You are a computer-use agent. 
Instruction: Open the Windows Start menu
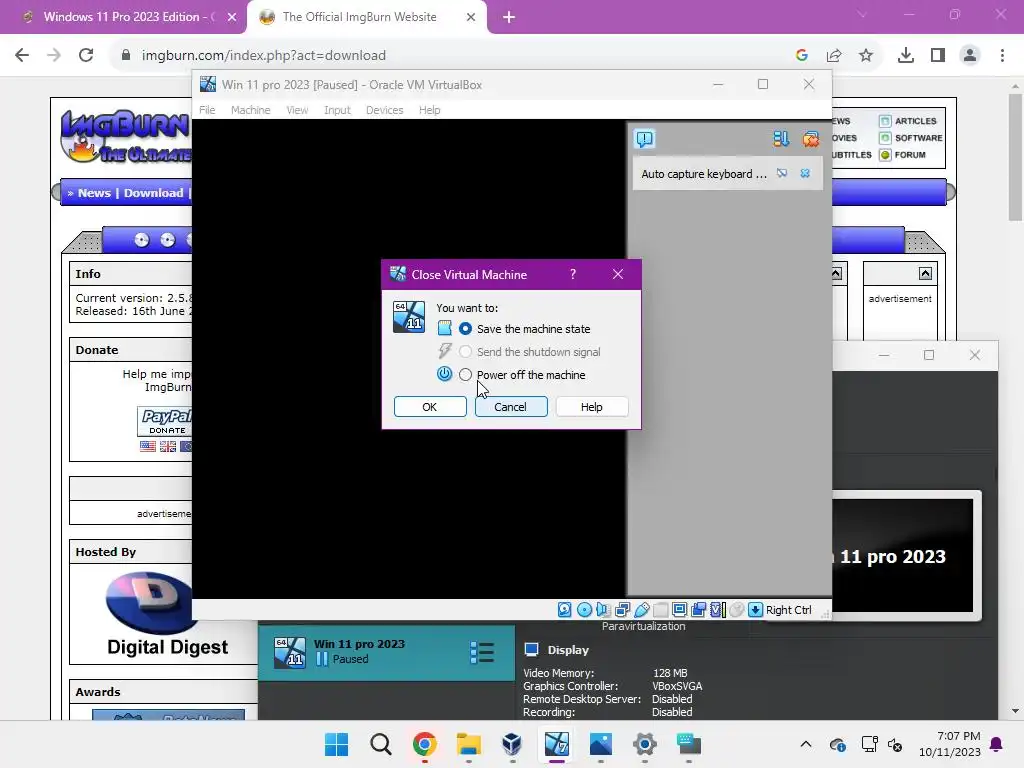(336, 744)
